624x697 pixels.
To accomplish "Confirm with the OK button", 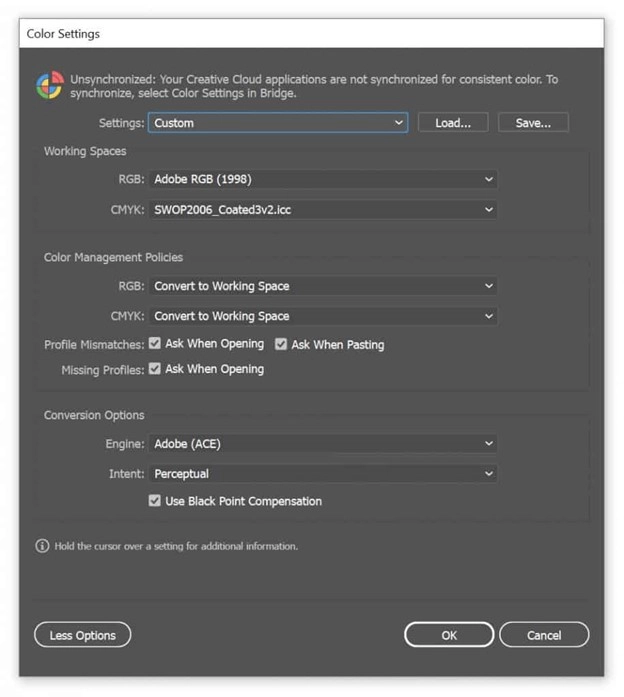I will point(449,635).
